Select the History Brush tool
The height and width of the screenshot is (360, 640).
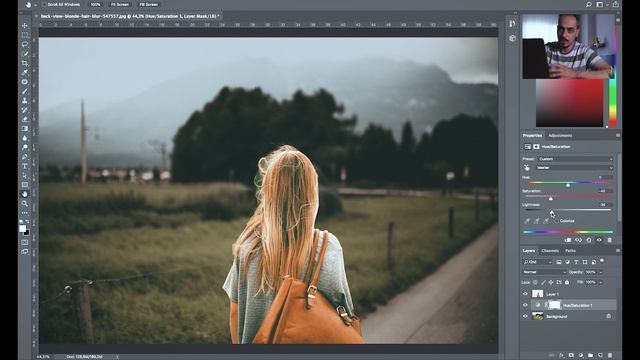pyautogui.click(x=25, y=110)
